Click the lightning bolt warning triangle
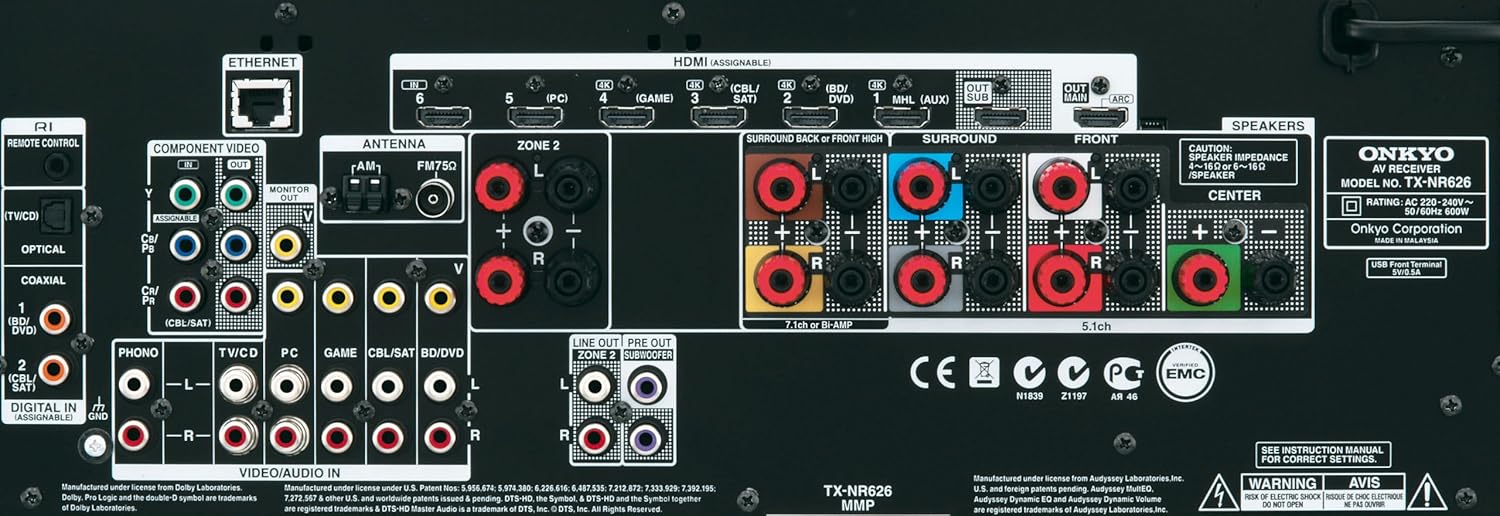This screenshot has height=516, width=1500. click(x=1218, y=491)
